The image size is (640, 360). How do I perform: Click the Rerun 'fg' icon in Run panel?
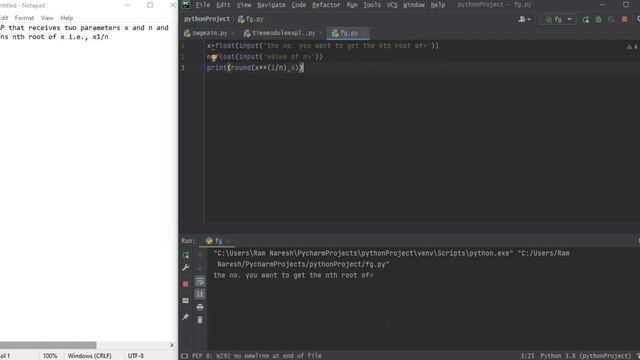tap(186, 256)
